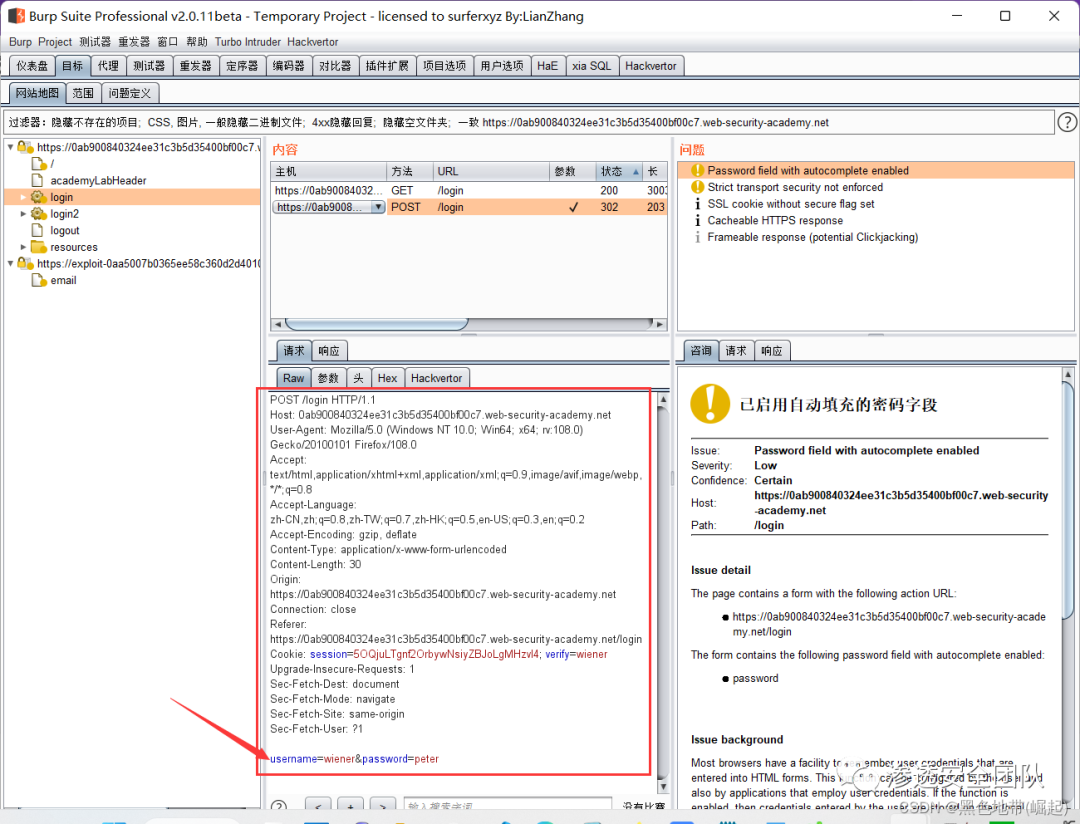
Task: Click the warning icon of Password field issue
Action: [697, 170]
